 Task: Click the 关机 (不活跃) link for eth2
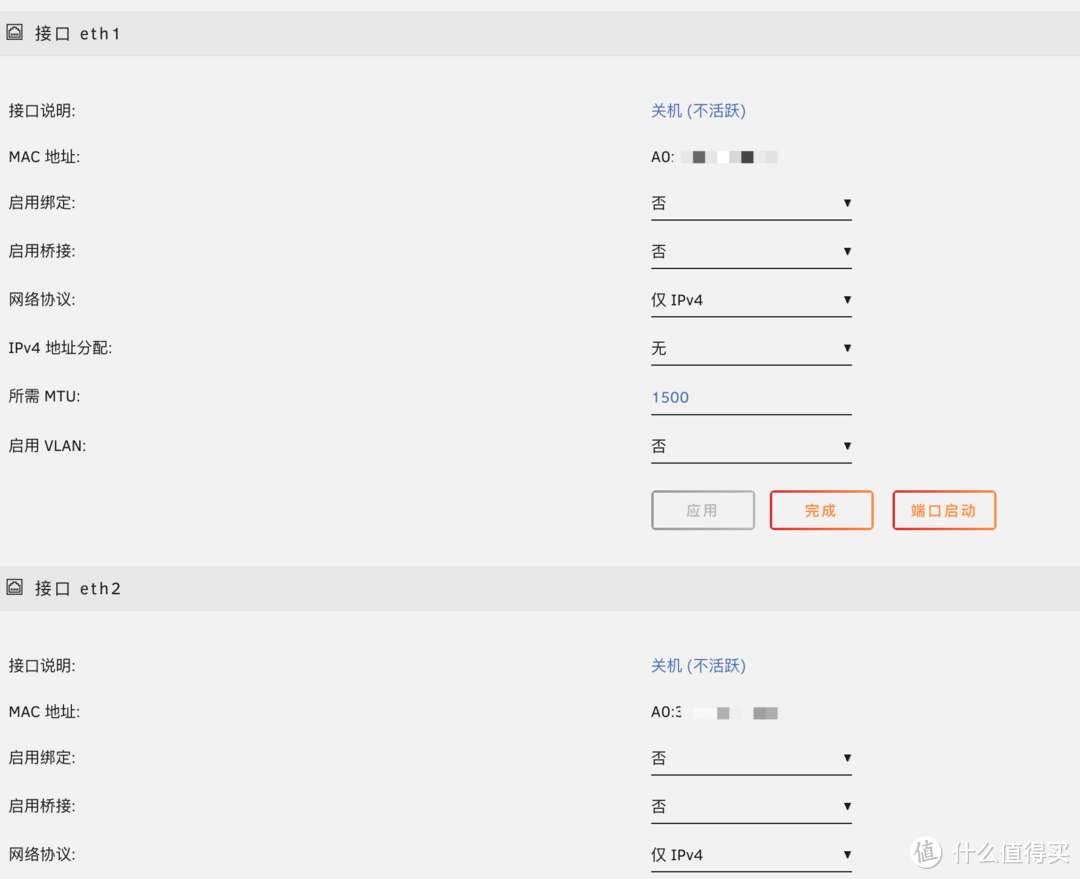click(x=697, y=665)
